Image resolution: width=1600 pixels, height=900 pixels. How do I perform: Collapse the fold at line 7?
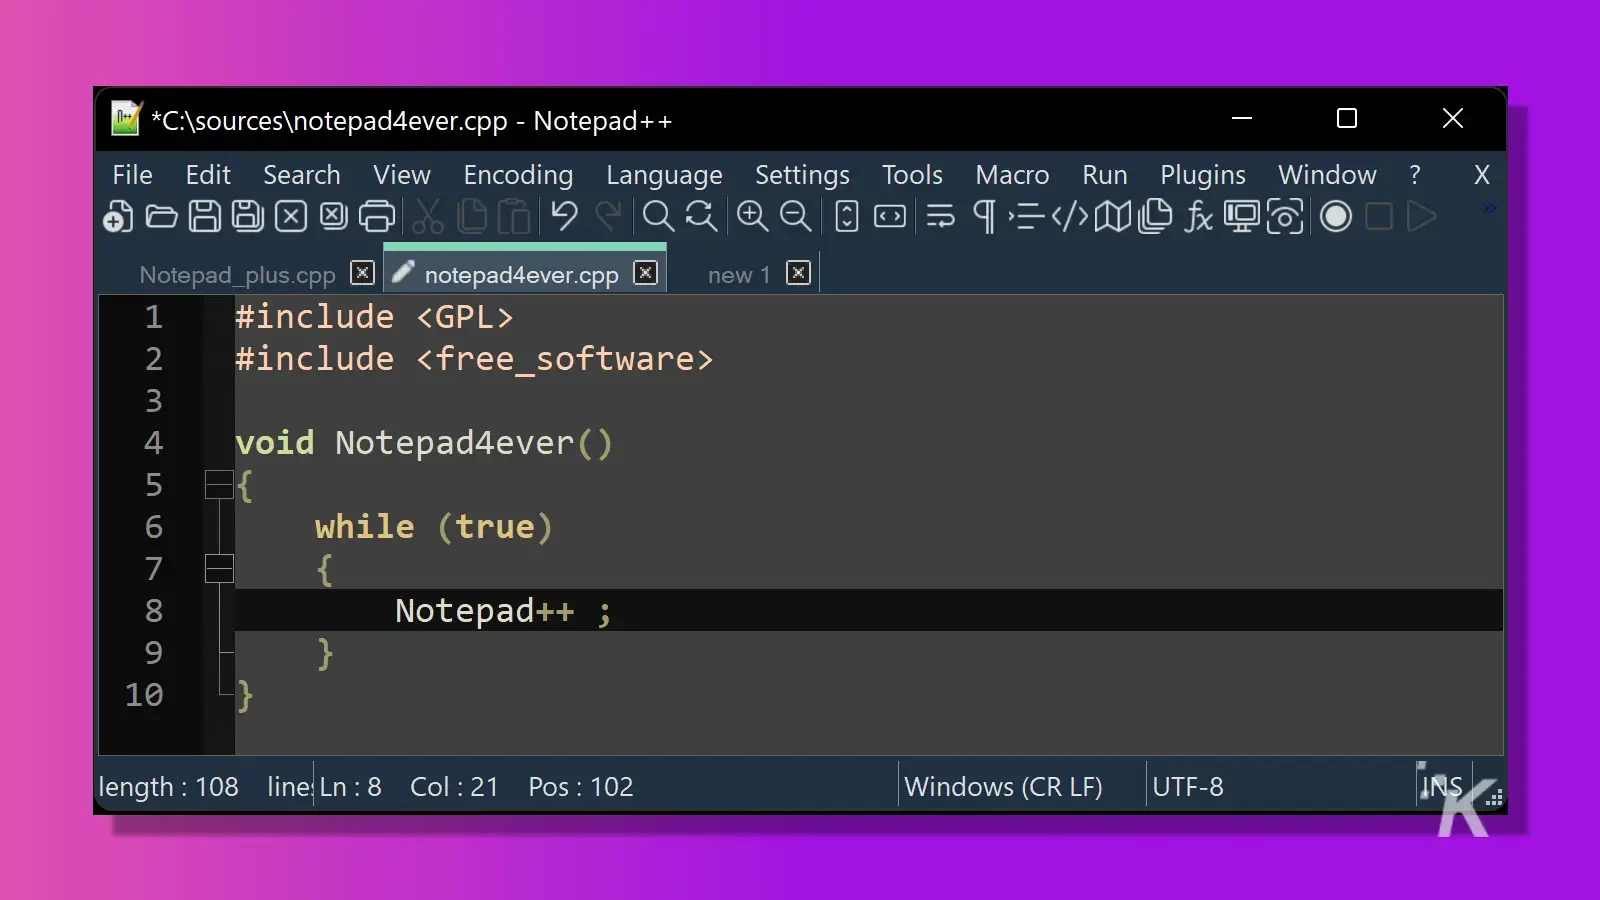click(219, 569)
